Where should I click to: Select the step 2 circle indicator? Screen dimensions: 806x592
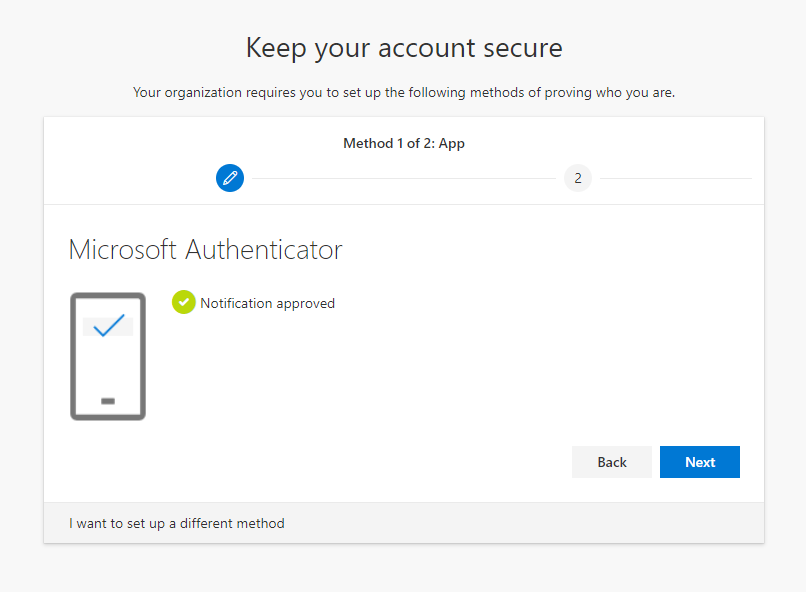coord(578,178)
